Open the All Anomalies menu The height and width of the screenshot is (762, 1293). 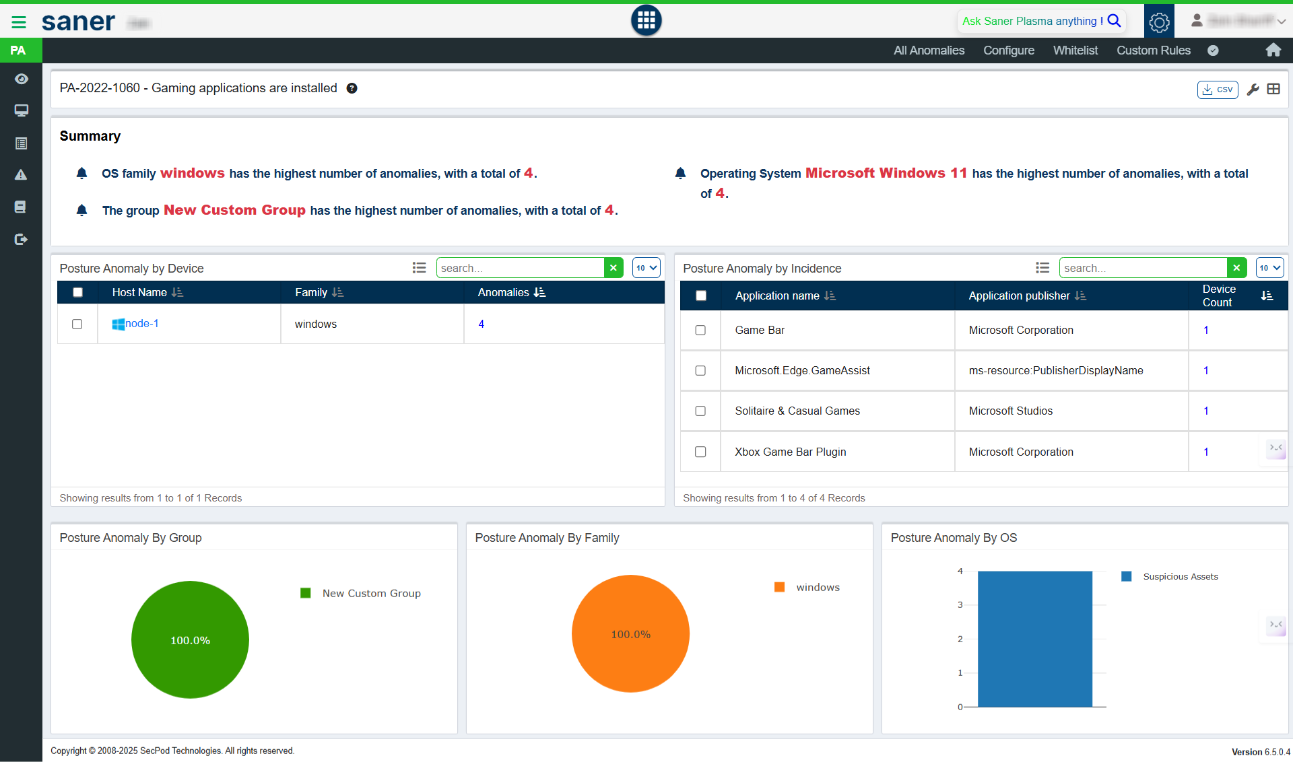pyautogui.click(x=929, y=50)
